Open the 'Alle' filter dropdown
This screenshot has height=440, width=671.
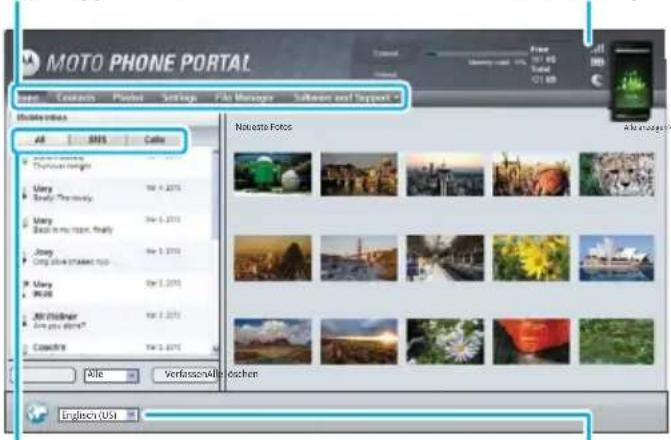point(111,375)
